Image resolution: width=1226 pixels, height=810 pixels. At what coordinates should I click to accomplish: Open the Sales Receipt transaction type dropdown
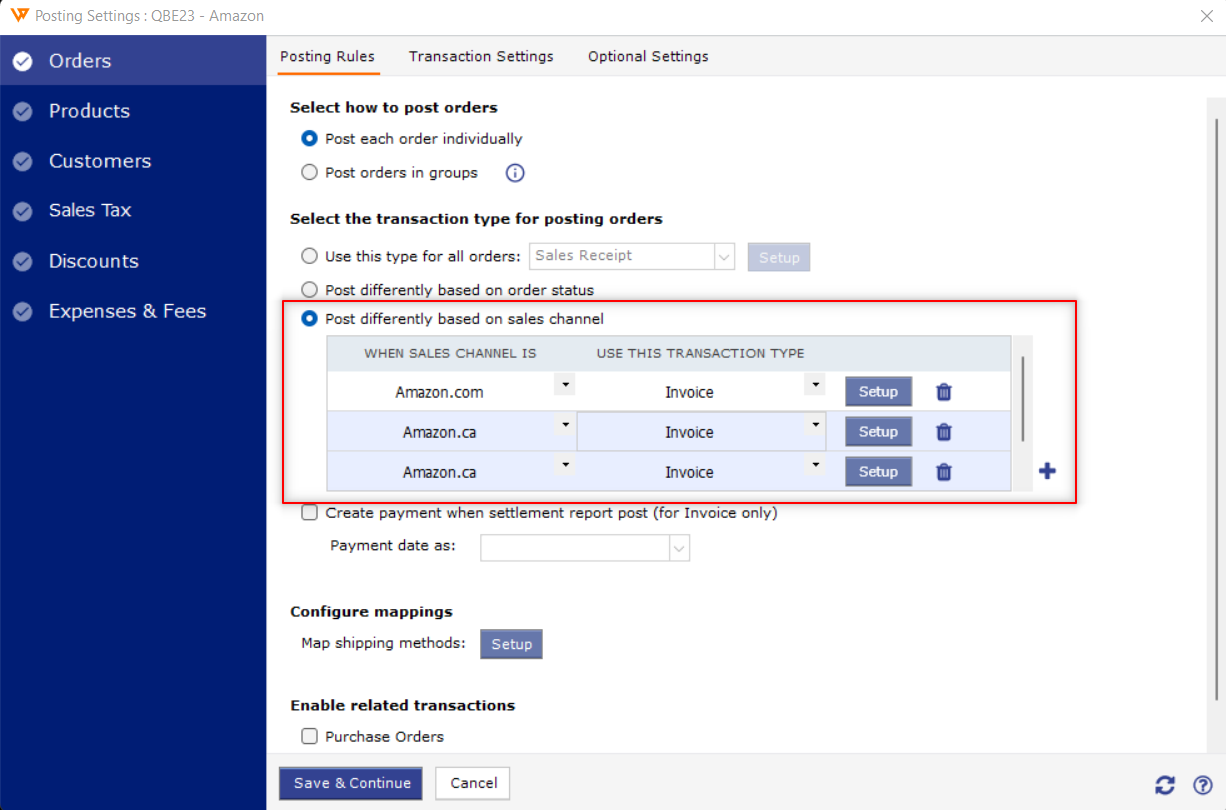(x=725, y=257)
